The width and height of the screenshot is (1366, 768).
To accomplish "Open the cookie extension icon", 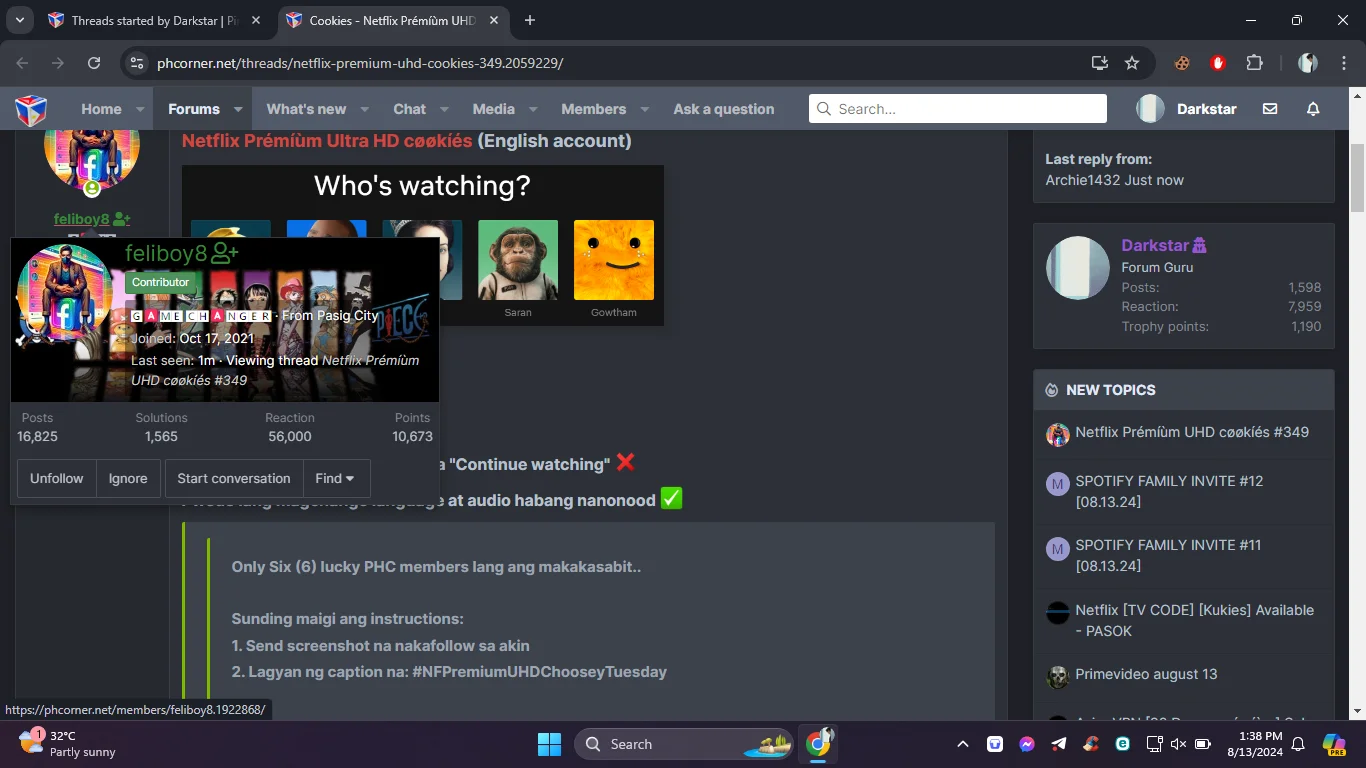I will click(1182, 63).
